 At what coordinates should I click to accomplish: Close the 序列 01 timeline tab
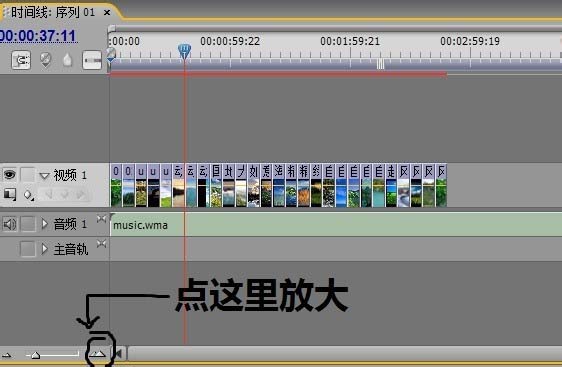(107, 13)
